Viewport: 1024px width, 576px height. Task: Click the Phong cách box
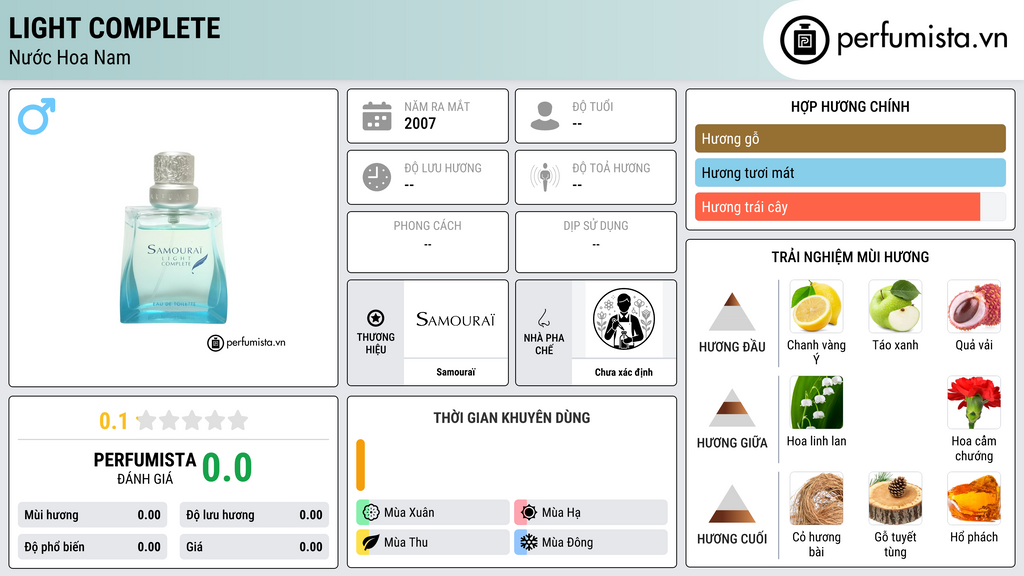(428, 242)
